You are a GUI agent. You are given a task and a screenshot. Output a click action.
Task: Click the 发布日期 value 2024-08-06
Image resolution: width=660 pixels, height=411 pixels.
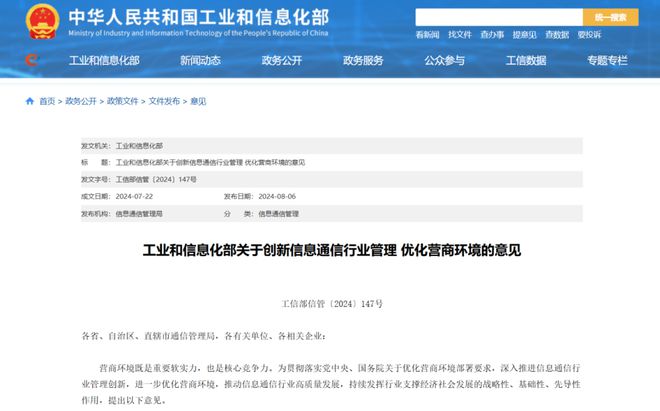277,196
